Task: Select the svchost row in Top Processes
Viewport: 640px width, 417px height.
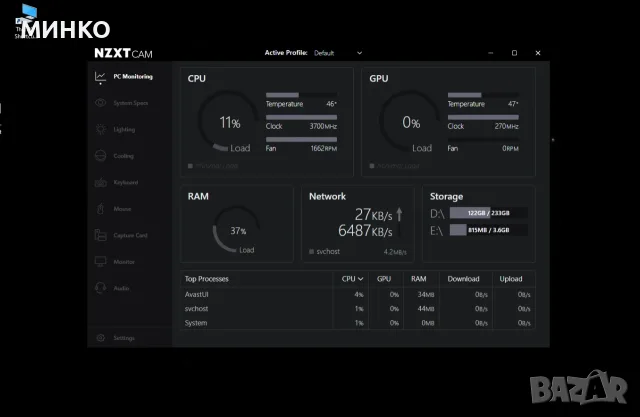Action: tap(357, 309)
